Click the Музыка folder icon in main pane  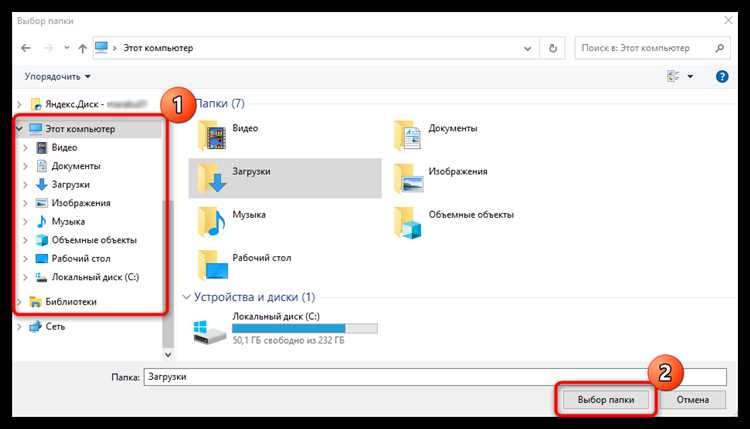pos(212,221)
